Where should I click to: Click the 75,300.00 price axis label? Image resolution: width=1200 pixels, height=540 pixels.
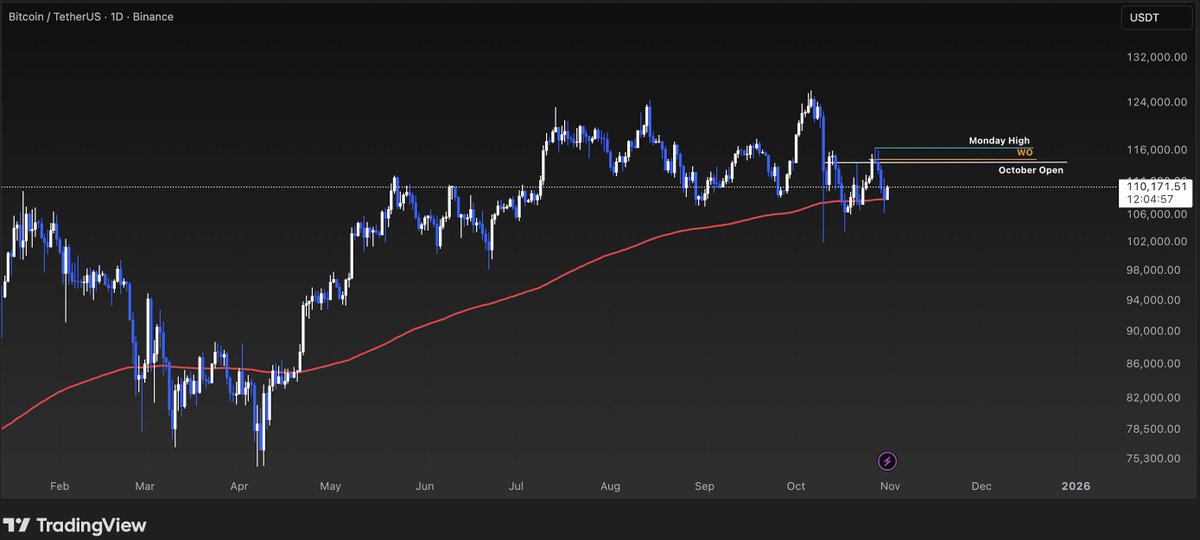click(x=1156, y=459)
